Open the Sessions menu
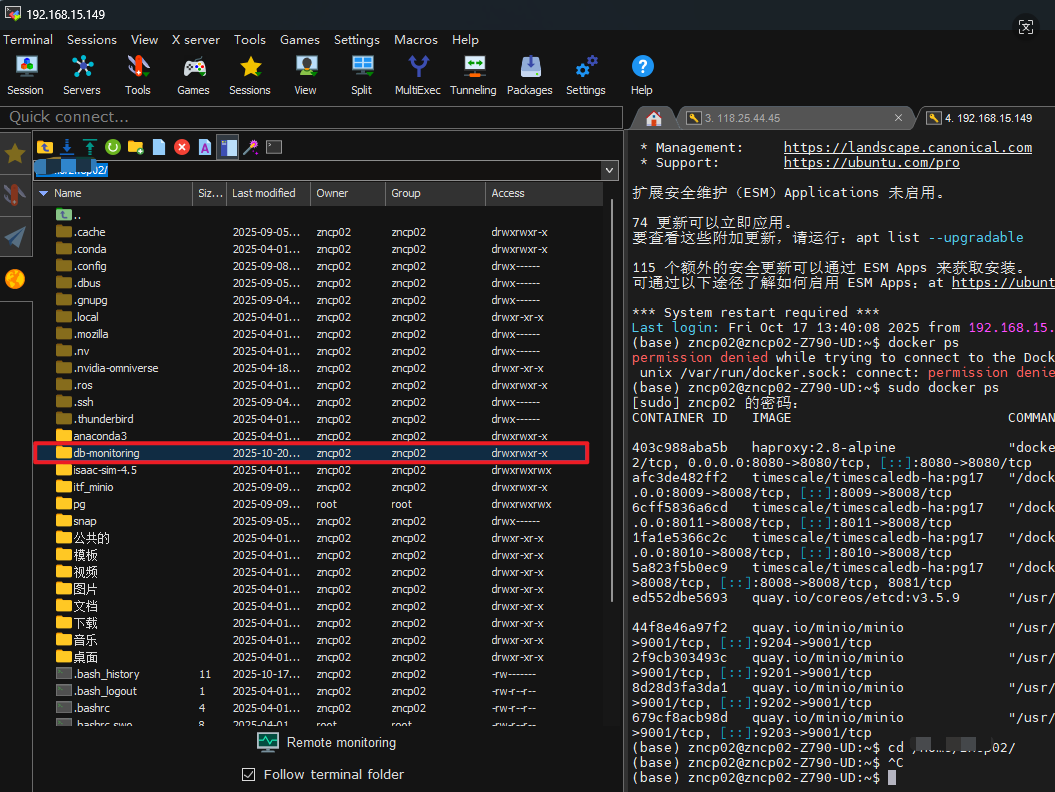This screenshot has height=792, width=1055. [92, 40]
